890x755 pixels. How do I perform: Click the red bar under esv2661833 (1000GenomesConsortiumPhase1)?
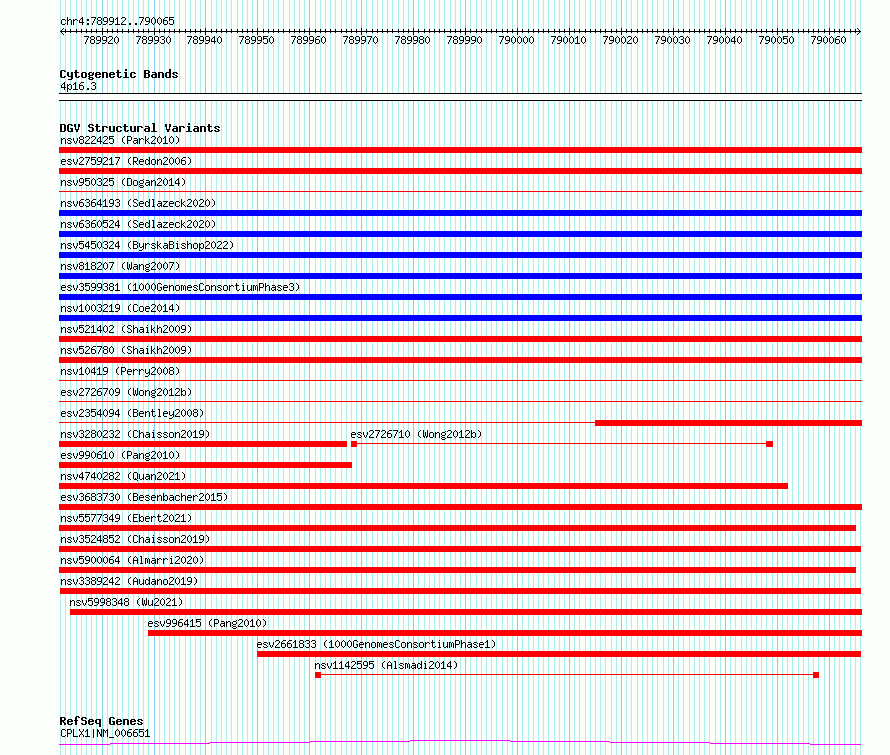click(559, 654)
